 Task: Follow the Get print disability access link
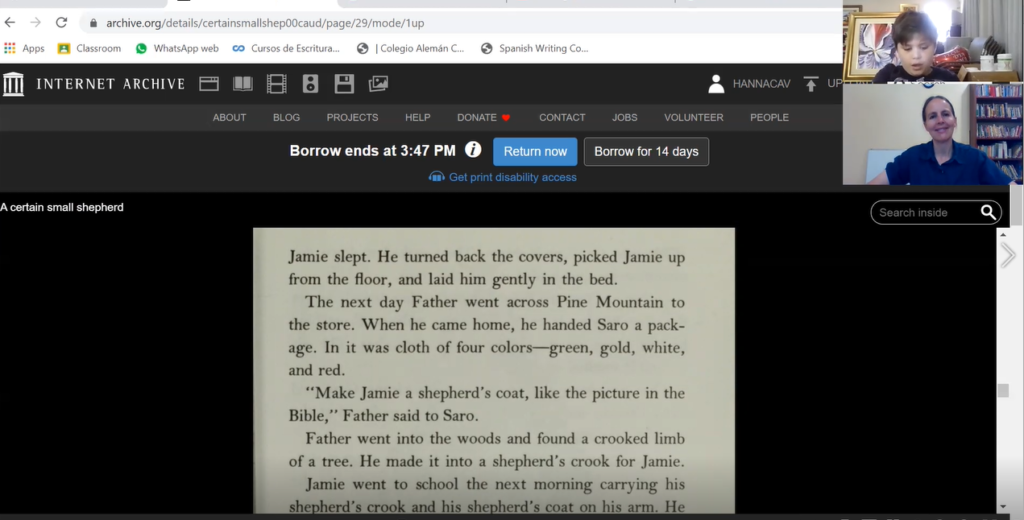pyautogui.click(x=512, y=177)
